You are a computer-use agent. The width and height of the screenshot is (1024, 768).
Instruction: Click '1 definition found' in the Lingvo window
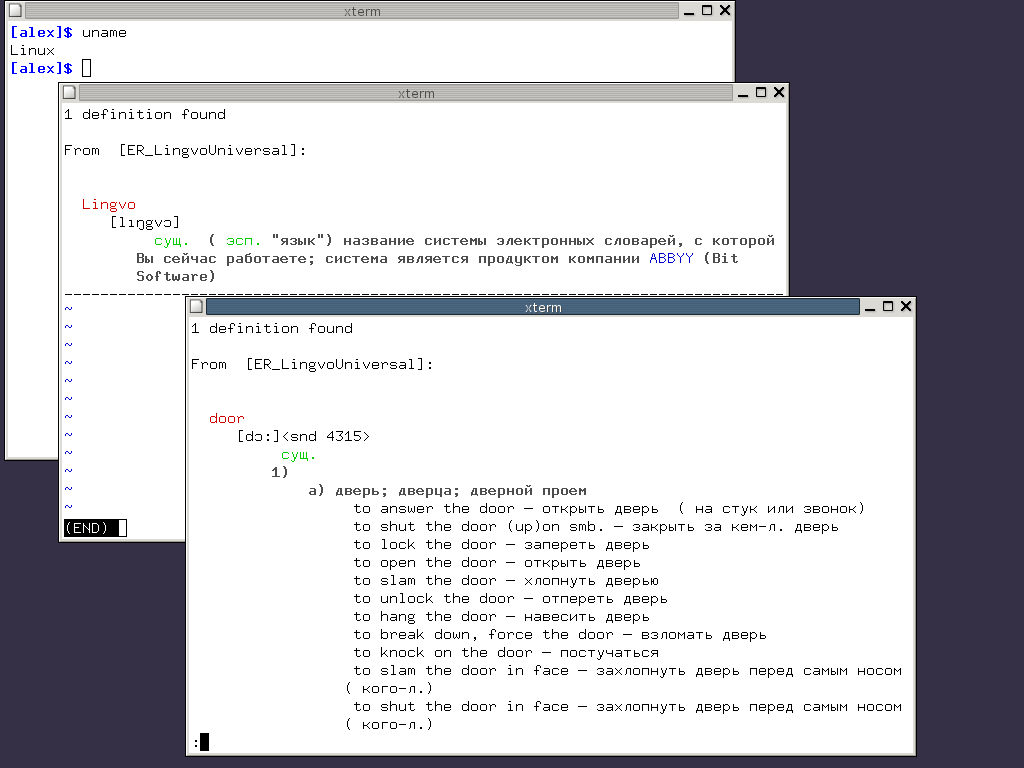[145, 114]
